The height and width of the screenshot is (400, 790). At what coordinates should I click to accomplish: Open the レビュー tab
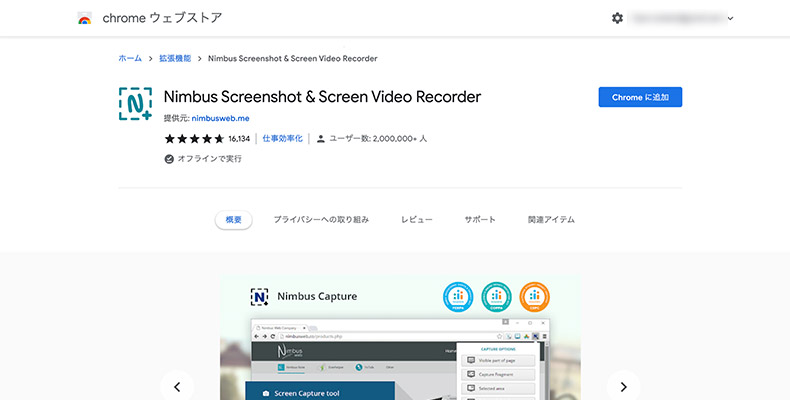(x=416, y=220)
